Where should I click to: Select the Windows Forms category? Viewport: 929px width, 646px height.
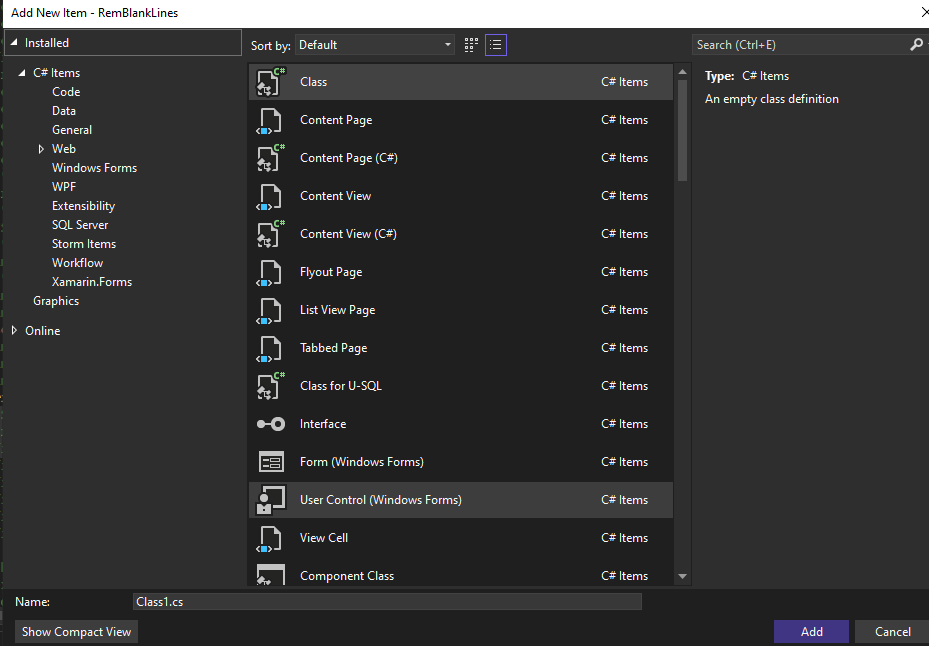pos(94,168)
